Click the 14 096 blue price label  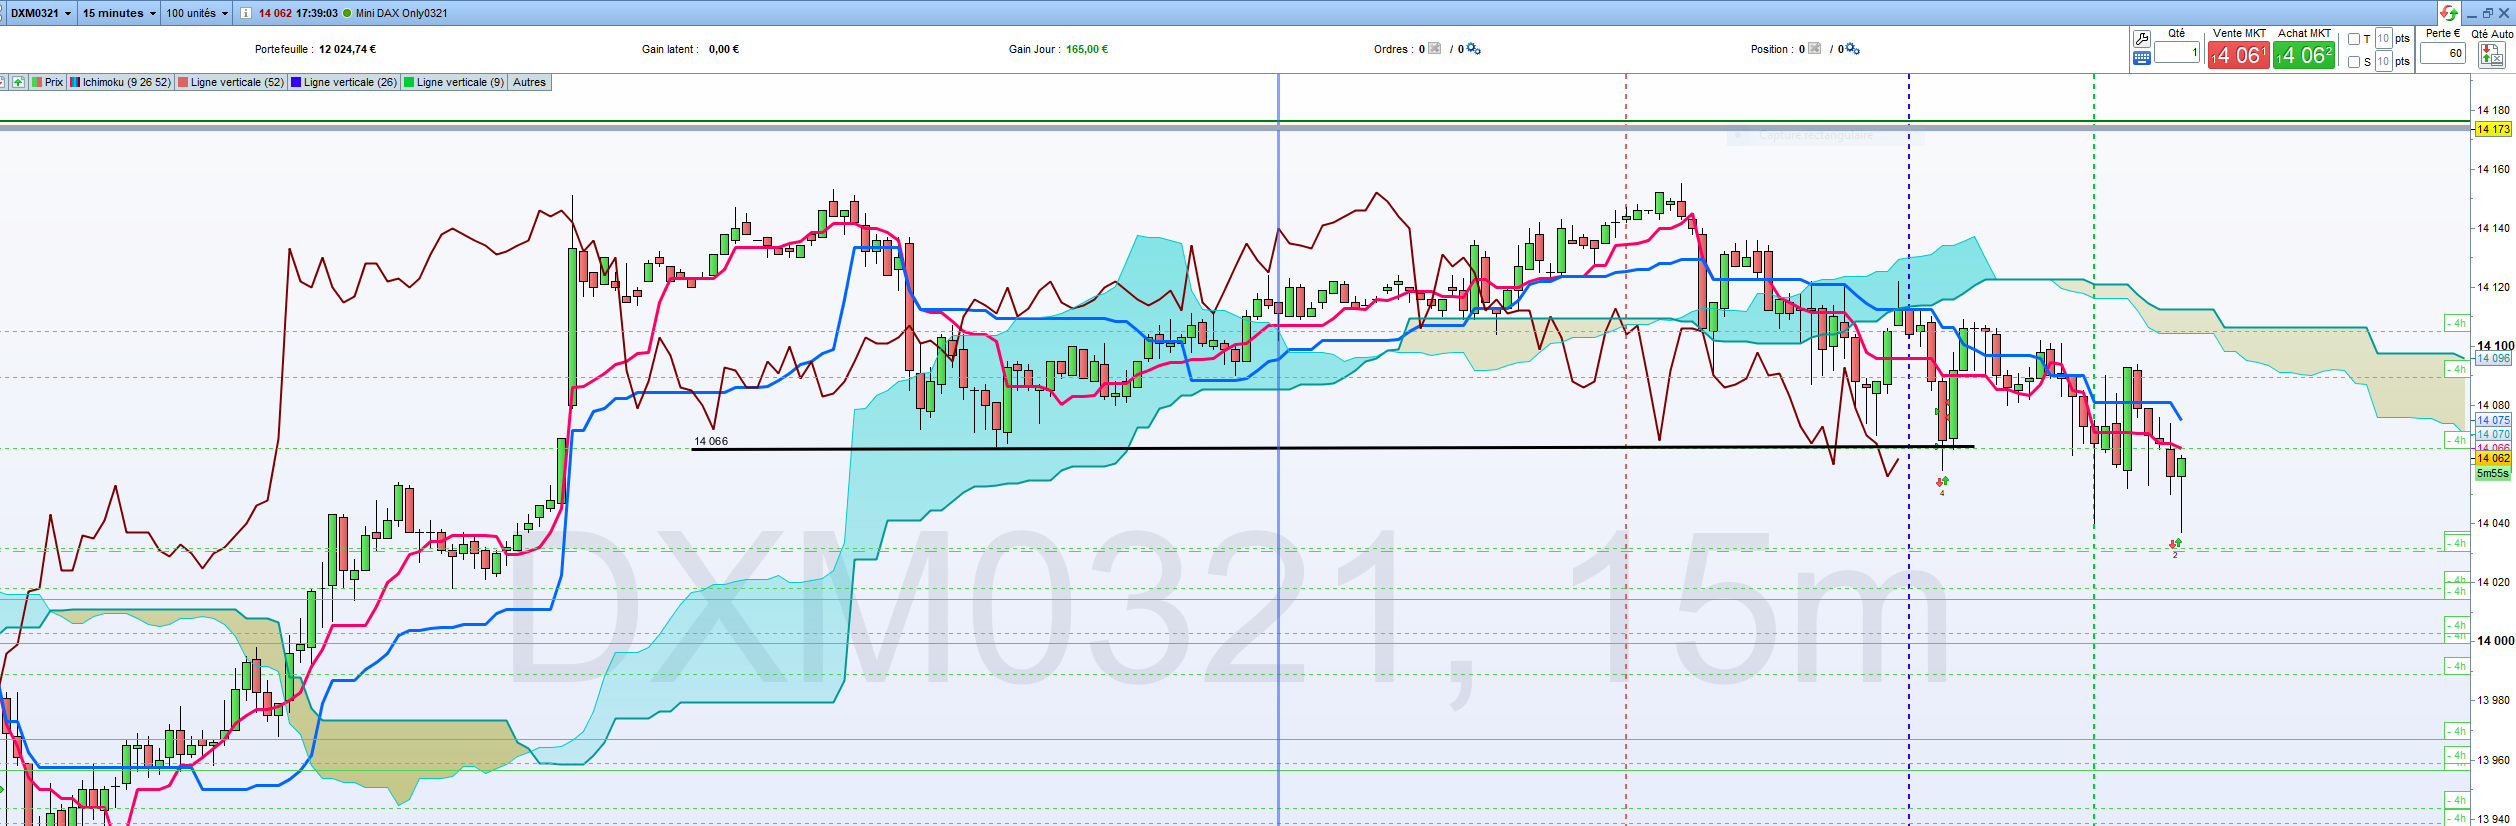2493,358
